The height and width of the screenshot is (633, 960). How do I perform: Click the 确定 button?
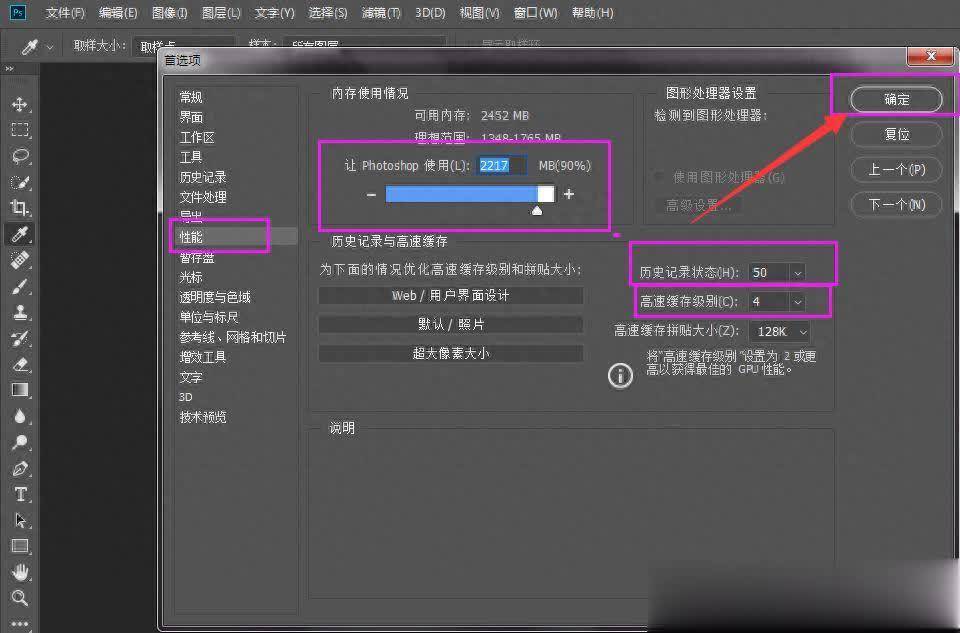tap(896, 99)
